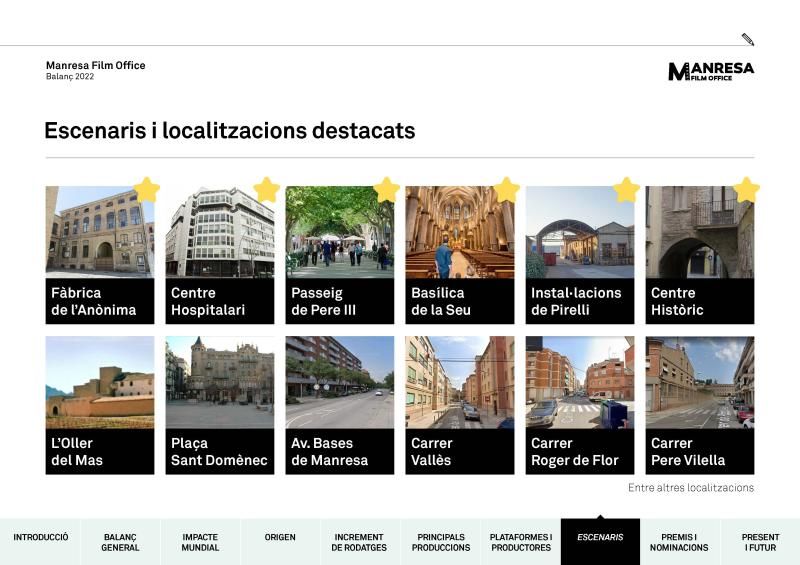Switch to the Impacte Mundial tab
800x565 pixels.
(x=201, y=542)
